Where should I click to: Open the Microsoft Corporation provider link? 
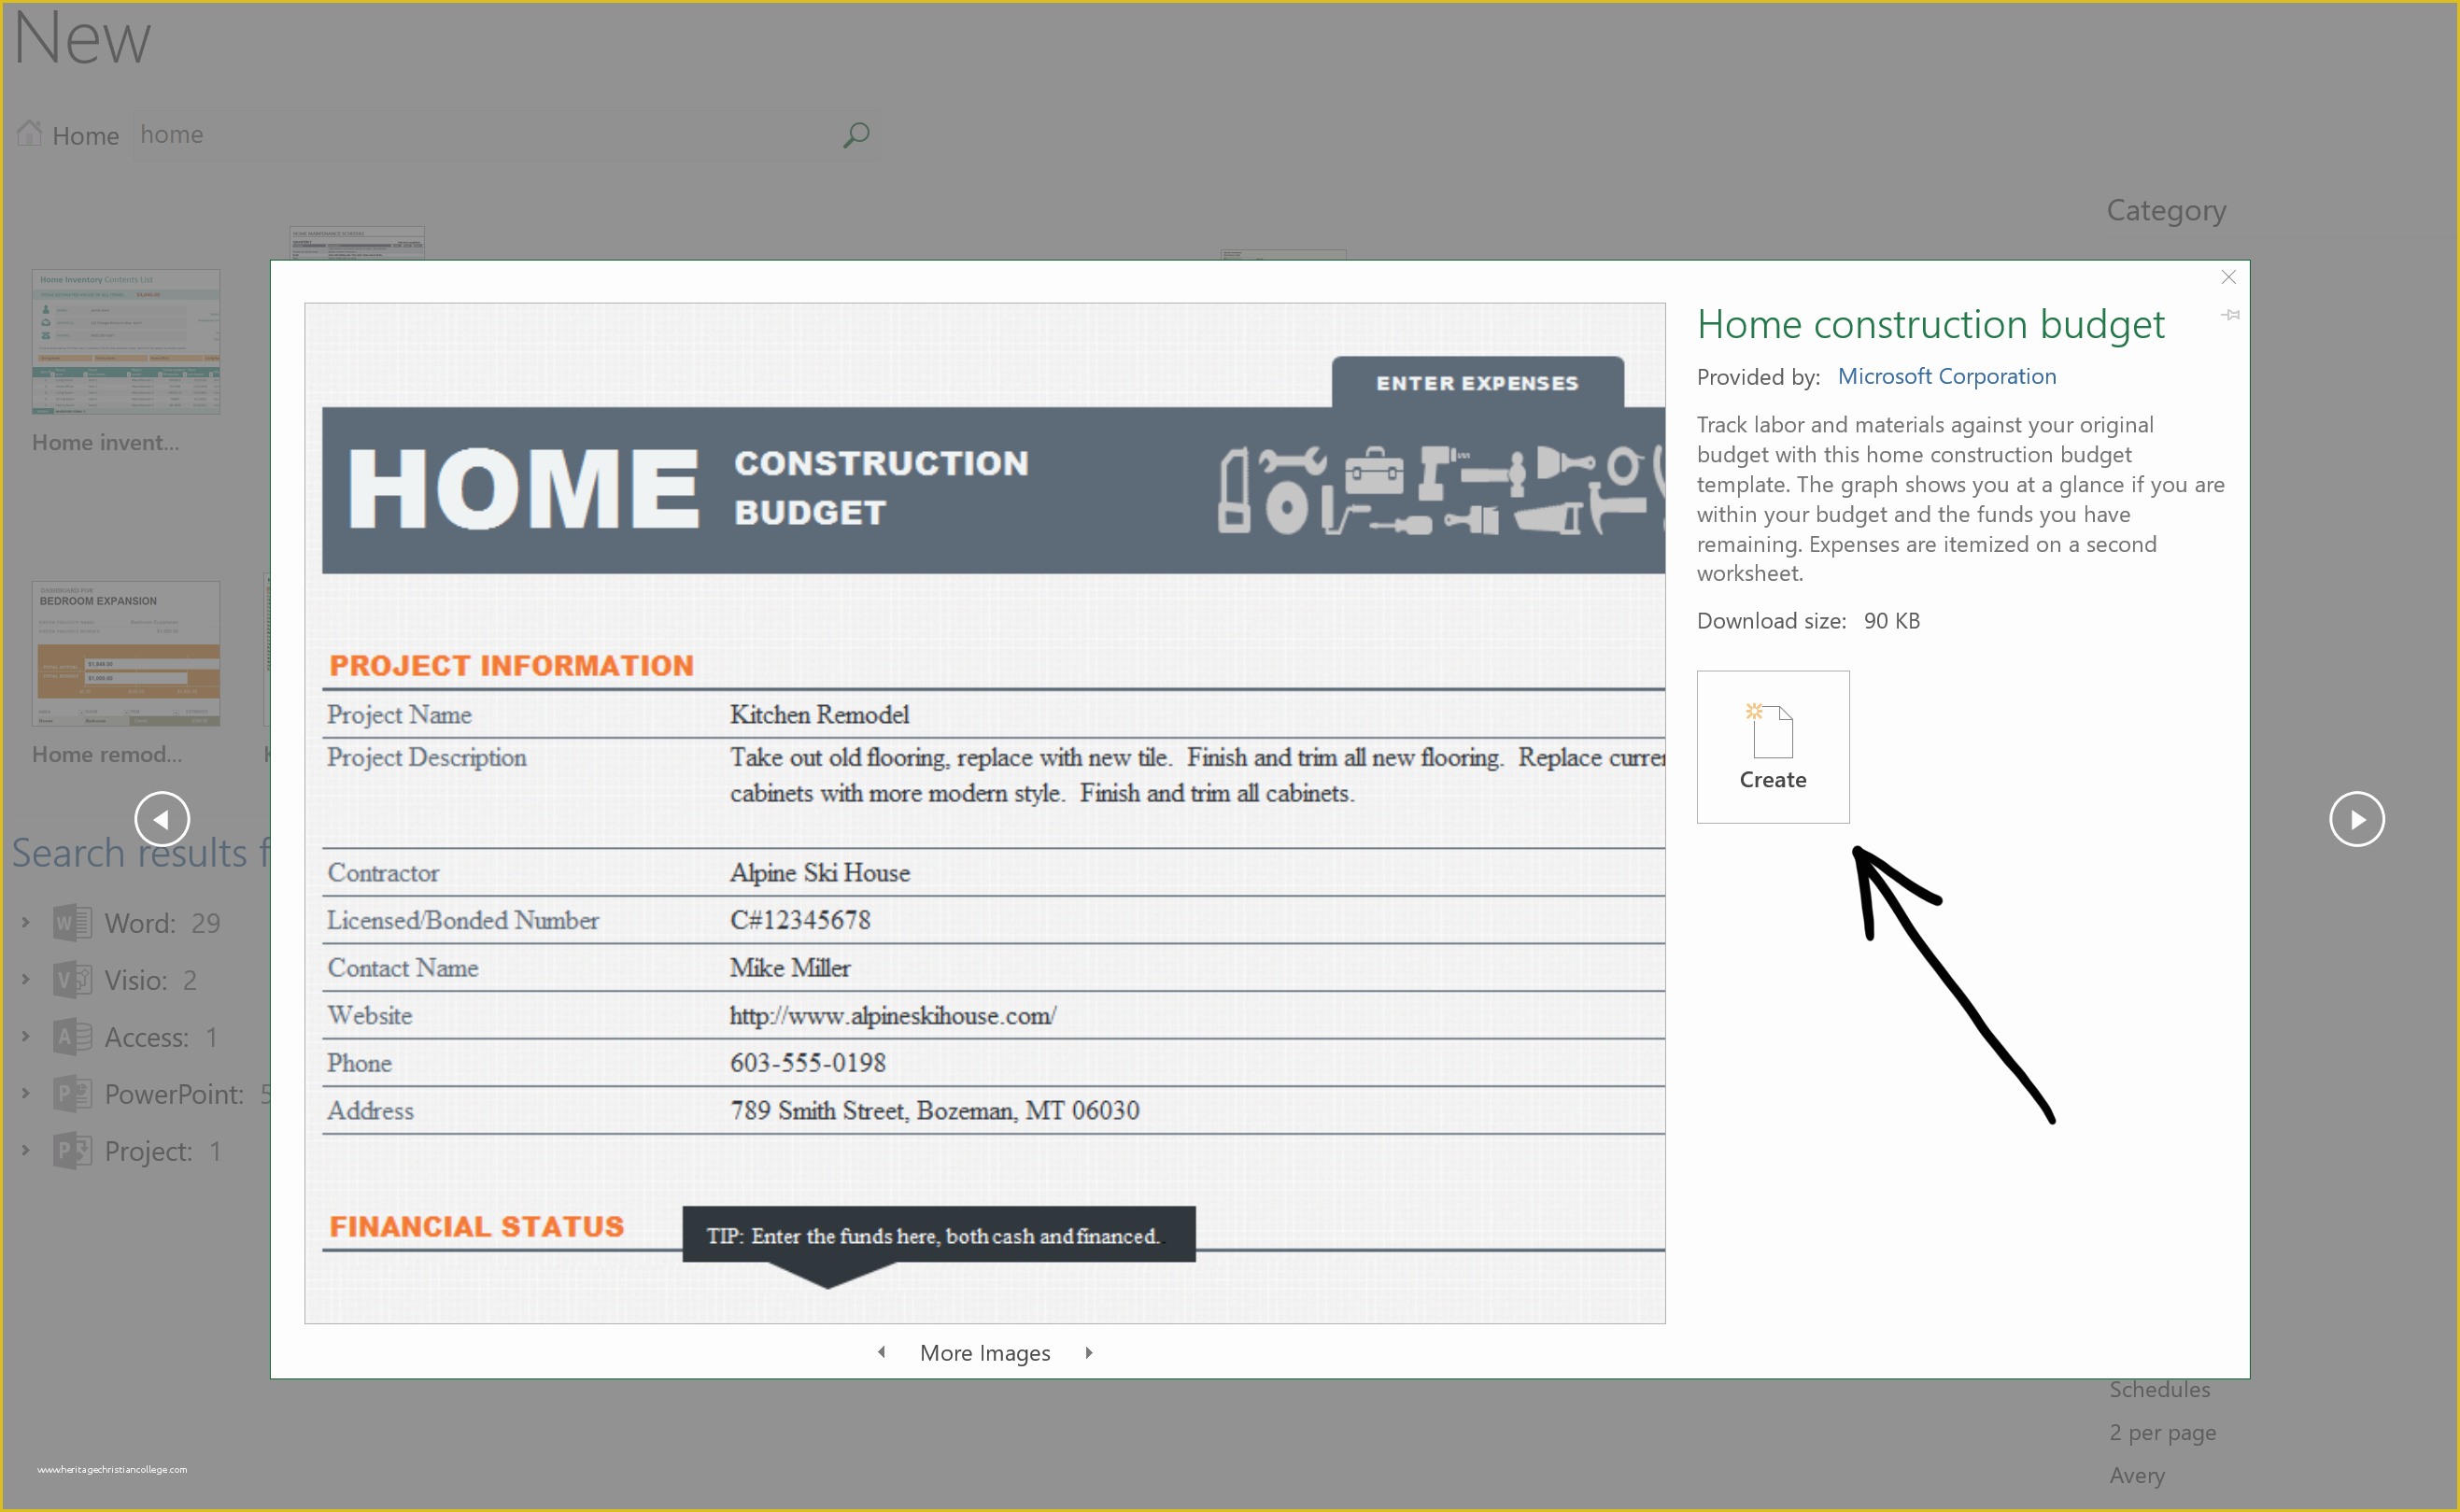pyautogui.click(x=1946, y=376)
